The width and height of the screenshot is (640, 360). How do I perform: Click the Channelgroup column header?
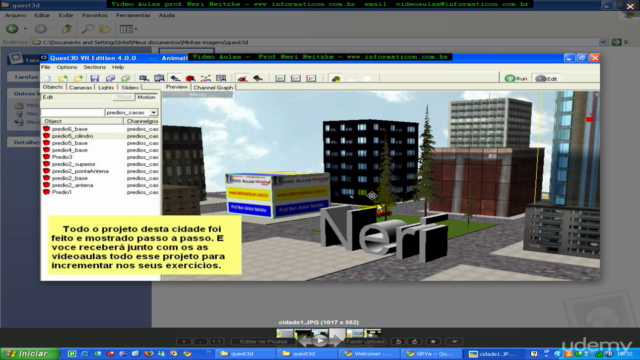tap(142, 121)
